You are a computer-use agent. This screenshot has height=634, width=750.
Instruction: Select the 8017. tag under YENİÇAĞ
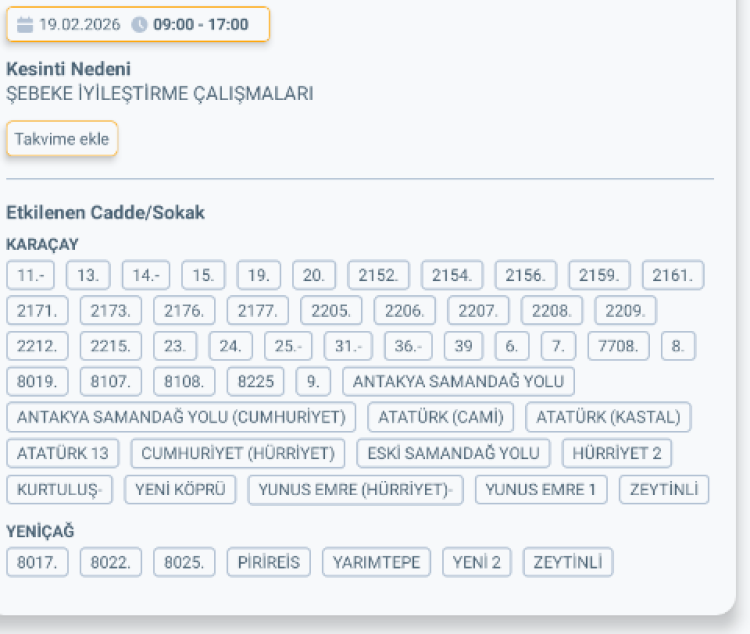coord(37,562)
